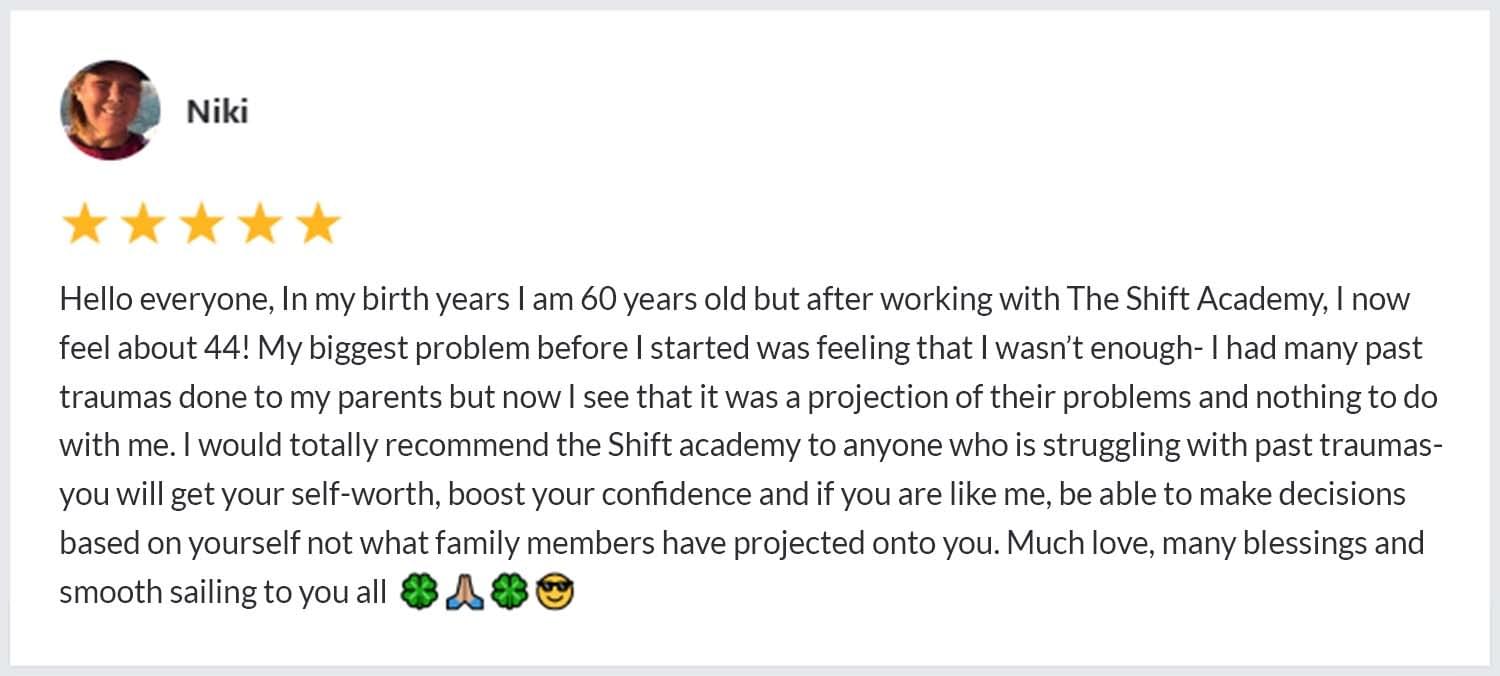Click the sunglasses smiley emoji
The width and height of the screenshot is (1500, 676).
click(555, 593)
